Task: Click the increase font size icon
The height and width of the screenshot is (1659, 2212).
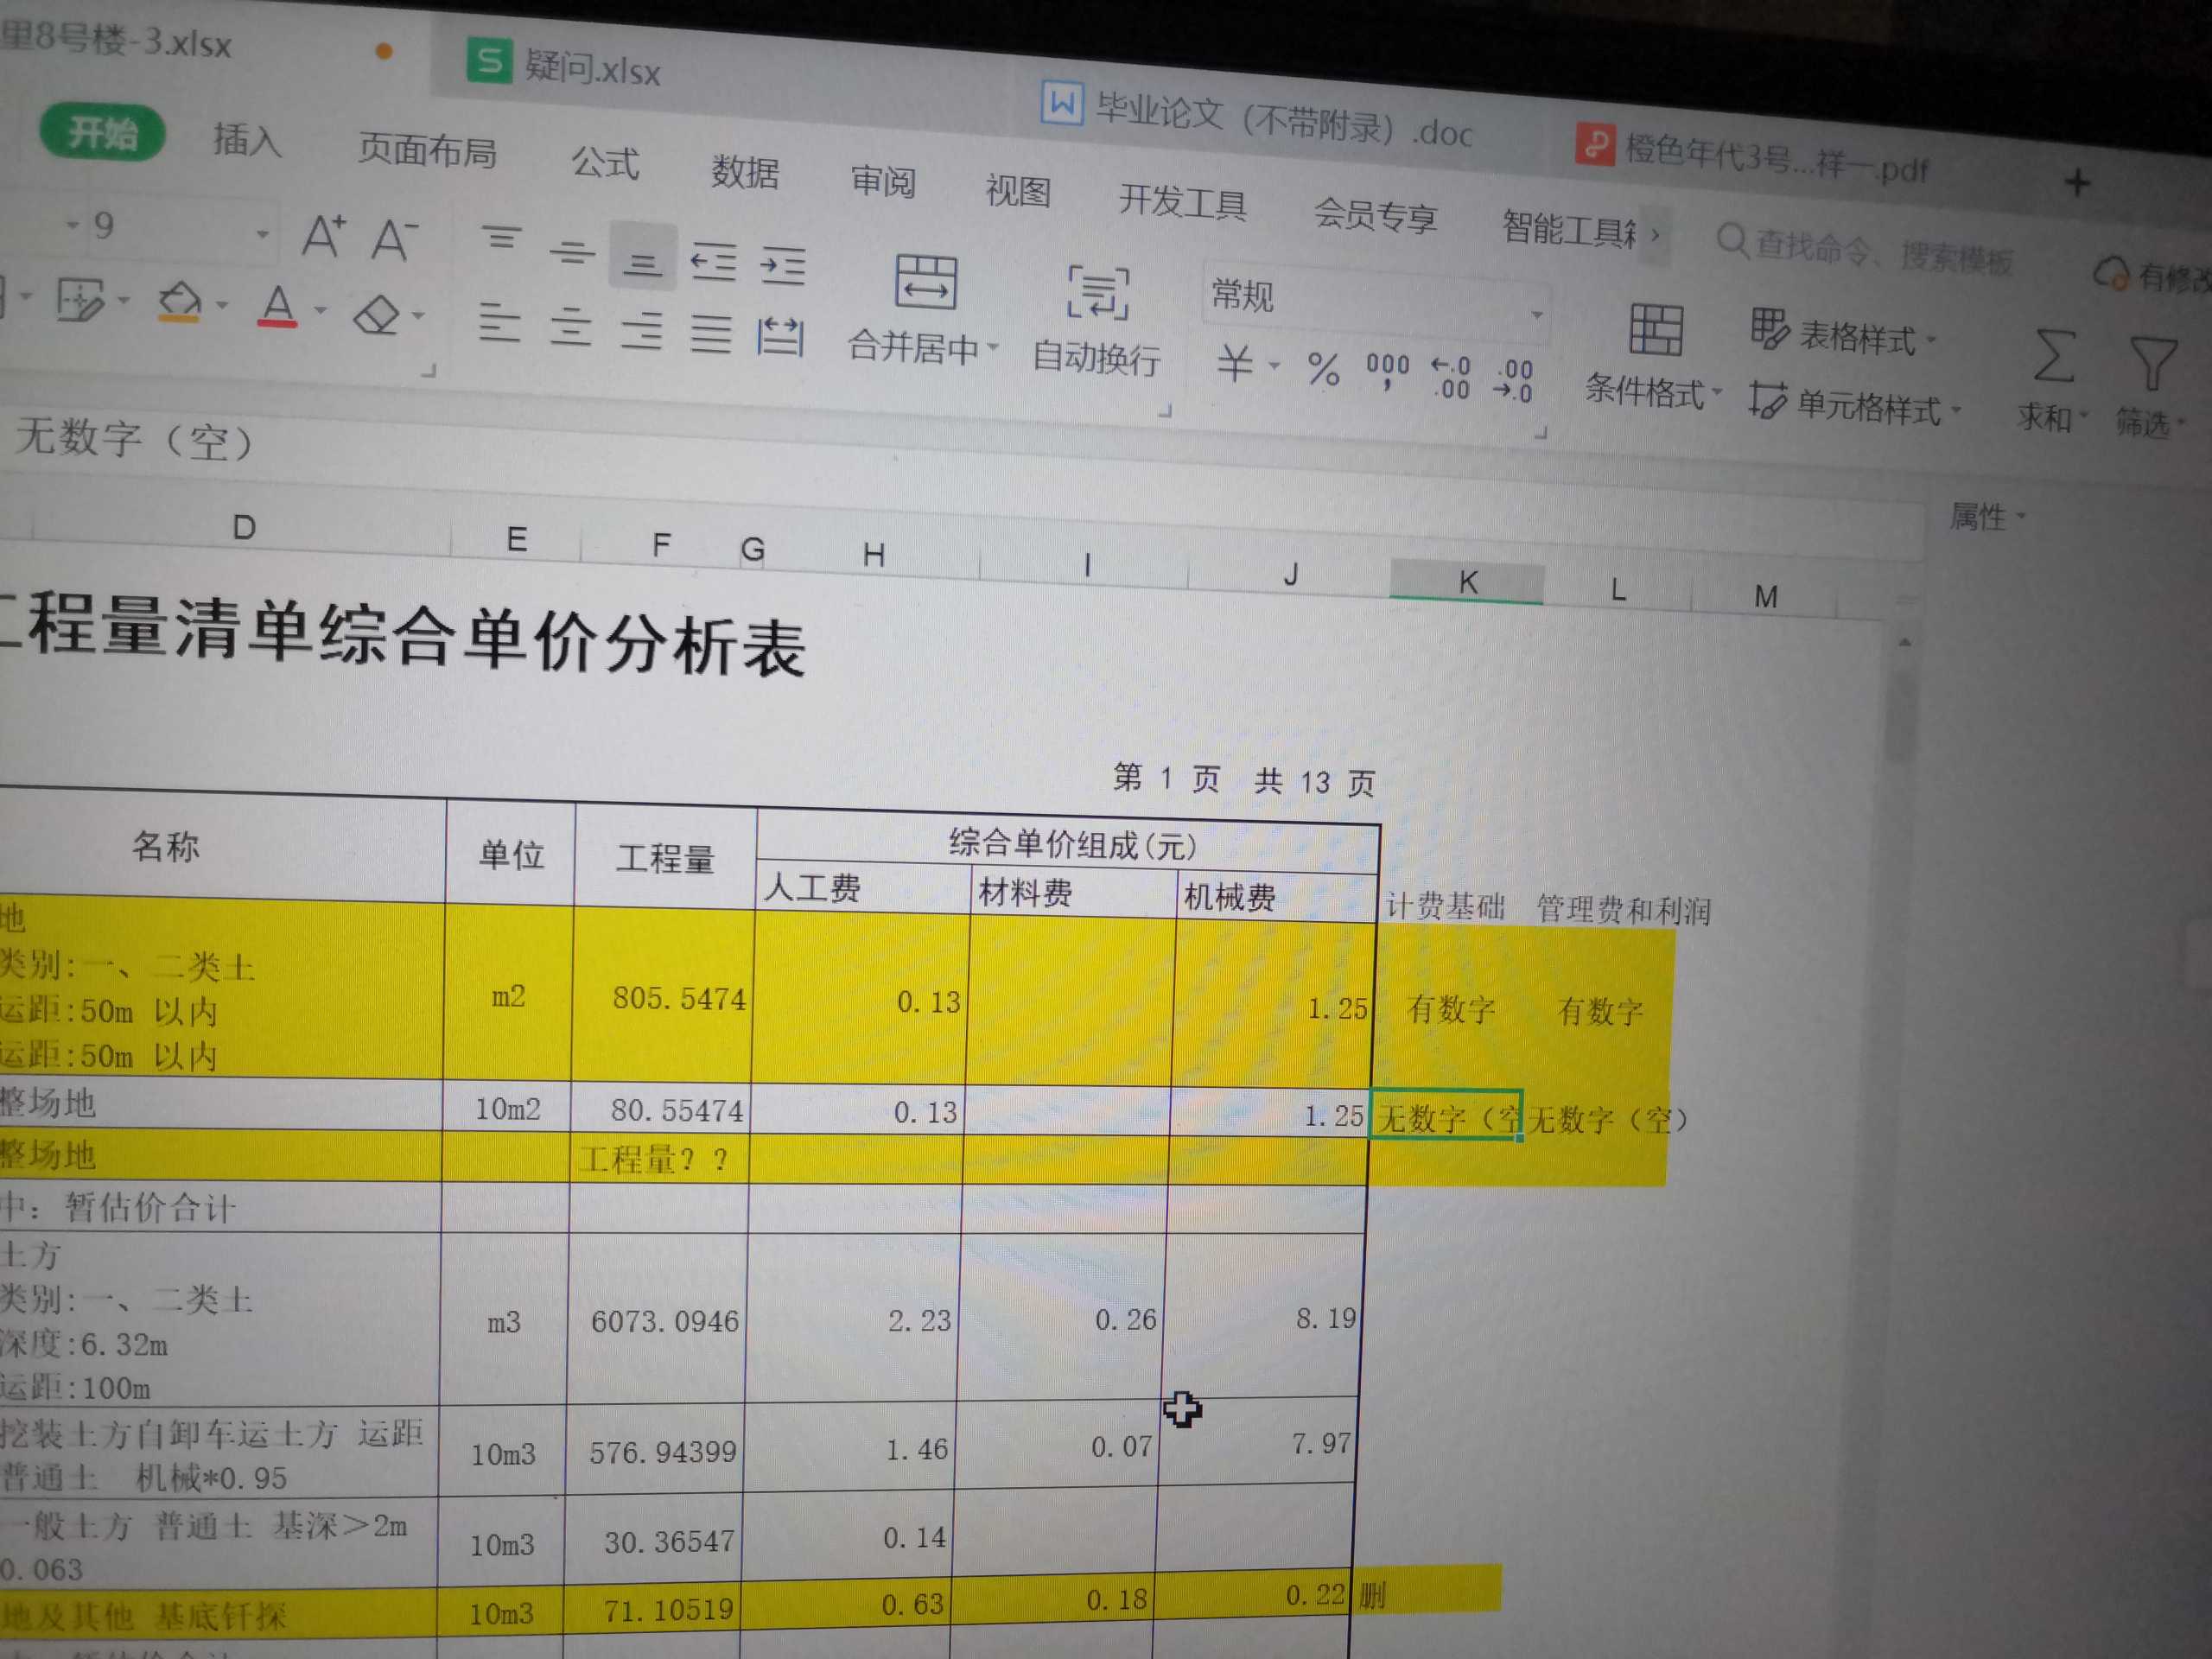Action: (x=324, y=236)
